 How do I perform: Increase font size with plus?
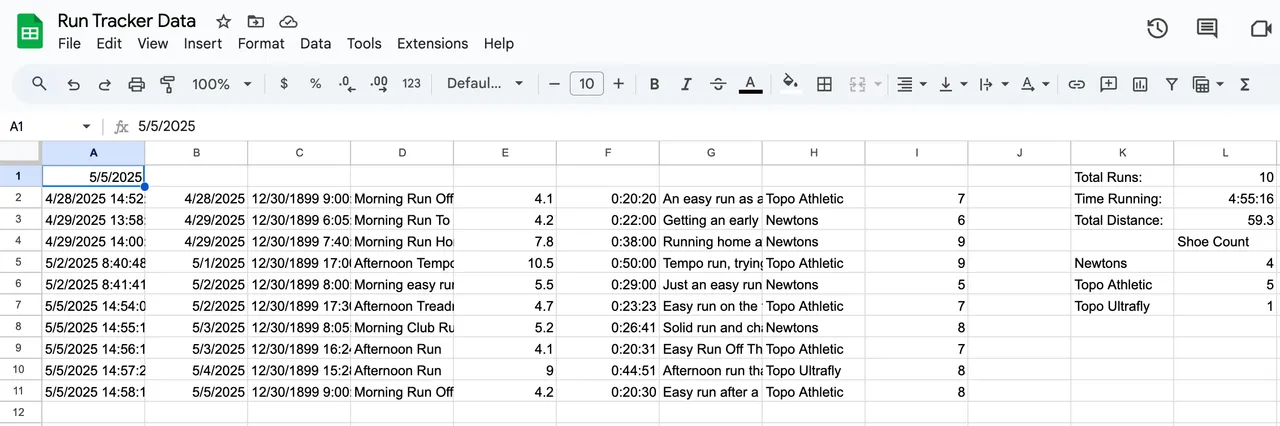pos(618,84)
